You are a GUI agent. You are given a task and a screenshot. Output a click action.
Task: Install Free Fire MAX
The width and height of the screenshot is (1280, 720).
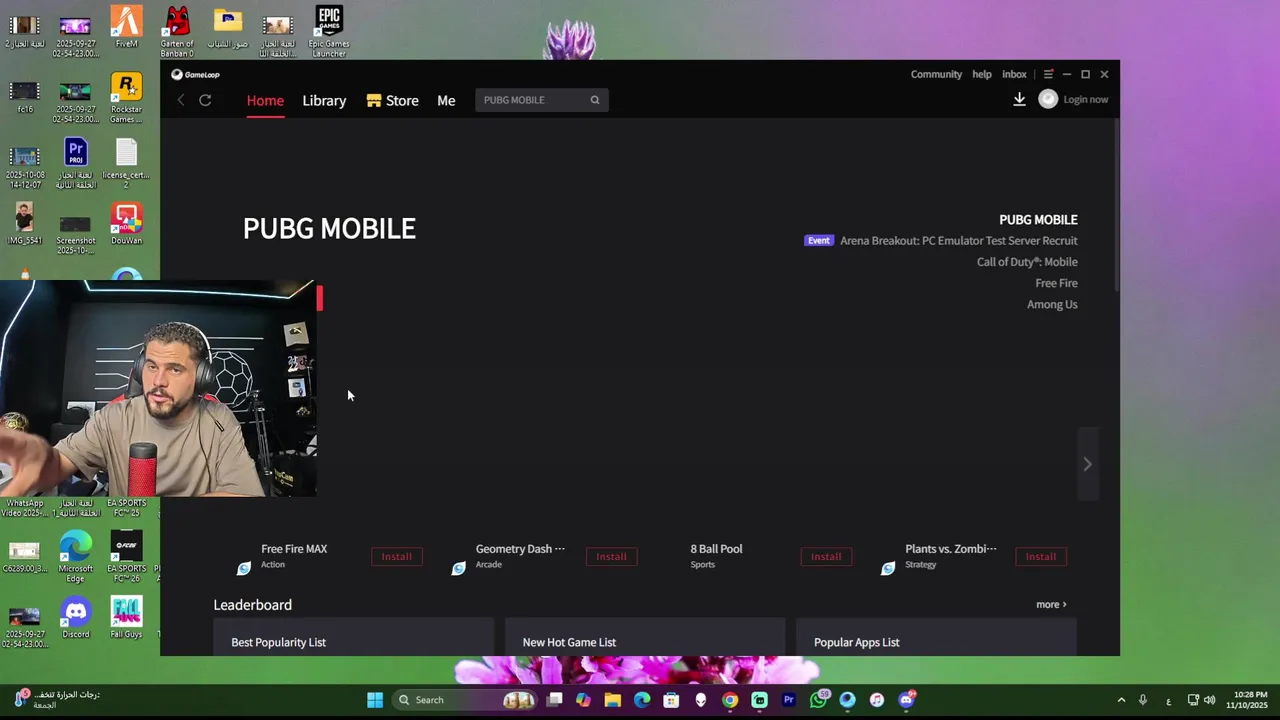click(396, 556)
